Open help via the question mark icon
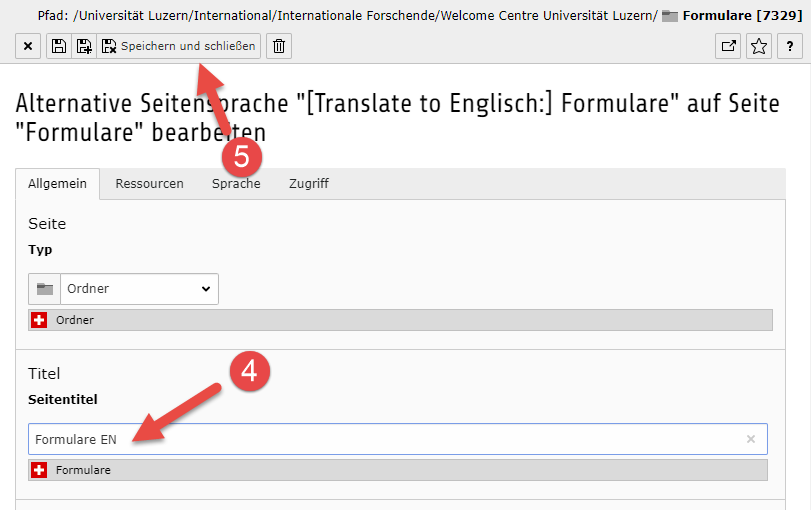Screen dimensions: 811x510 (790, 46)
